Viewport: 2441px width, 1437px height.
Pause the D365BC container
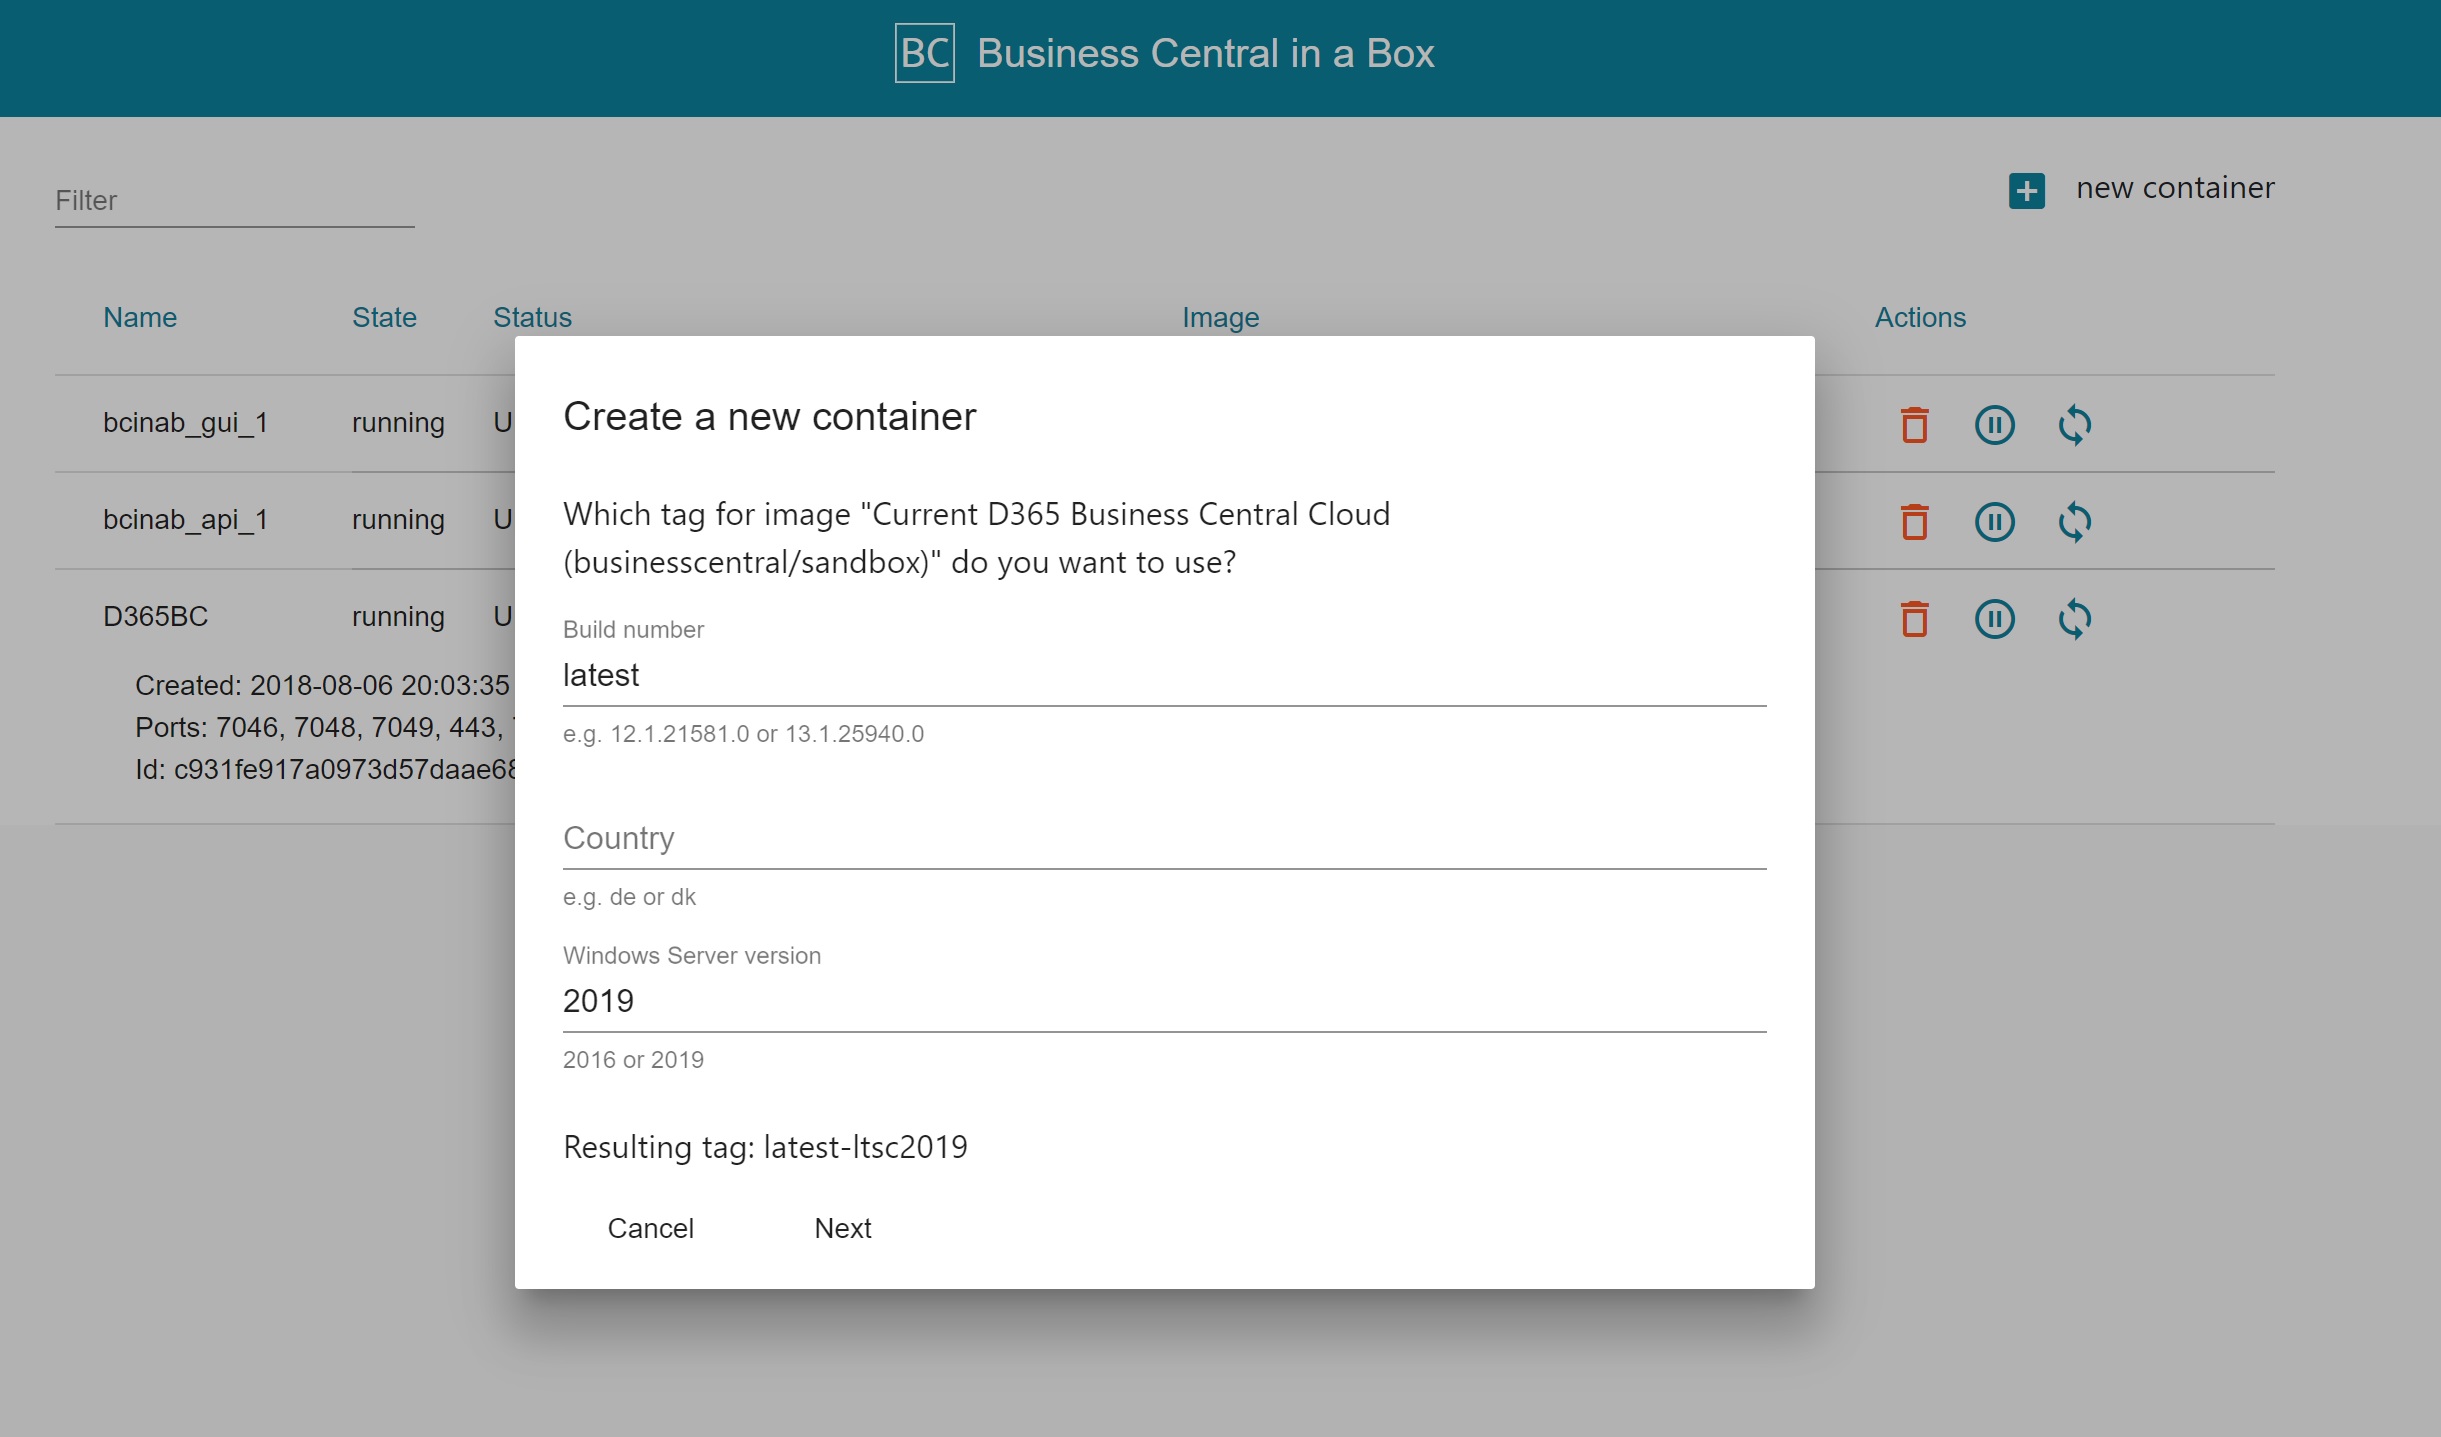[x=1994, y=619]
